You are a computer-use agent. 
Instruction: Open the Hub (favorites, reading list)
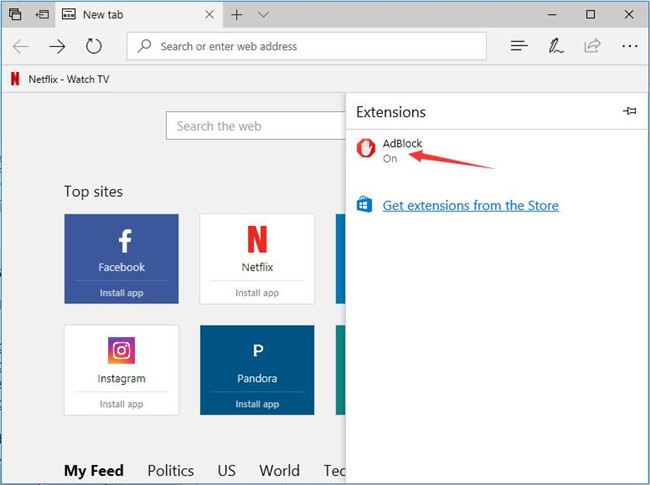coord(519,46)
